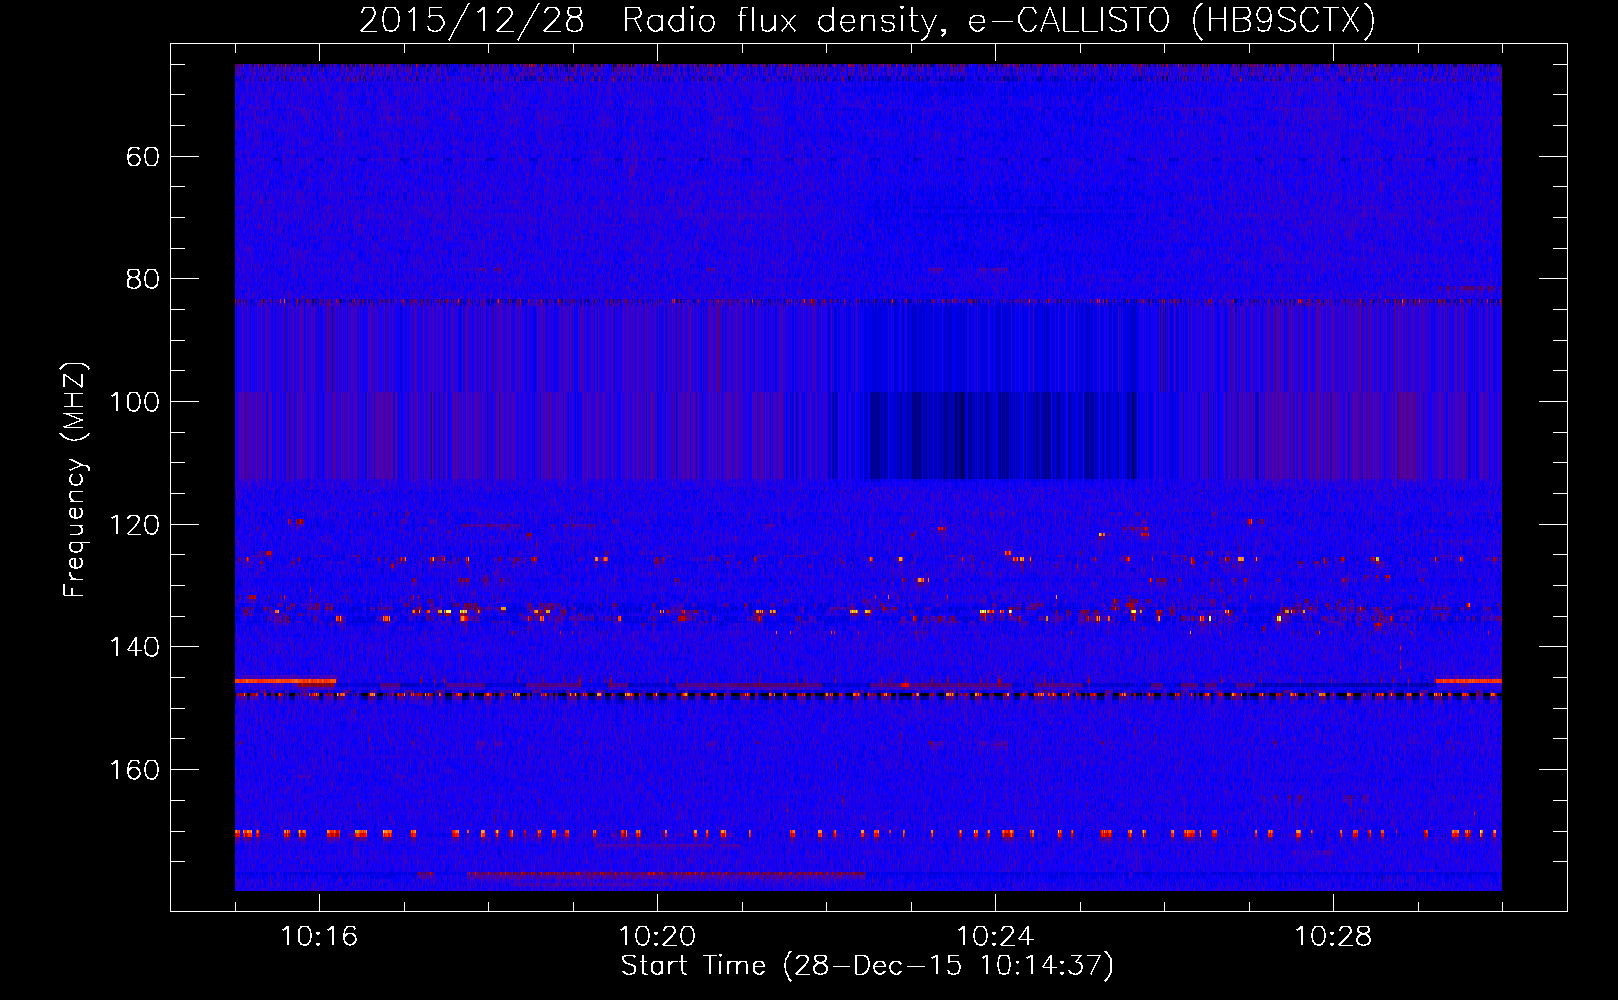The height and width of the screenshot is (1000, 1618).
Task: Select the "Frequency (MHZ)" y-axis label
Action: pos(75,480)
